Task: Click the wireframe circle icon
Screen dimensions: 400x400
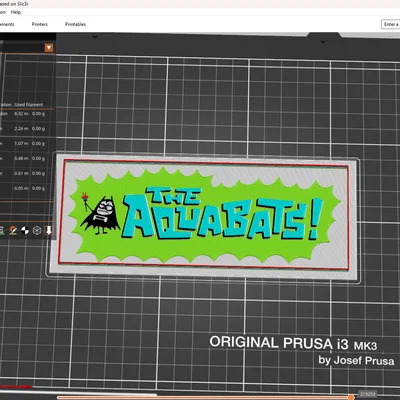Action: pyautogui.click(x=37, y=230)
